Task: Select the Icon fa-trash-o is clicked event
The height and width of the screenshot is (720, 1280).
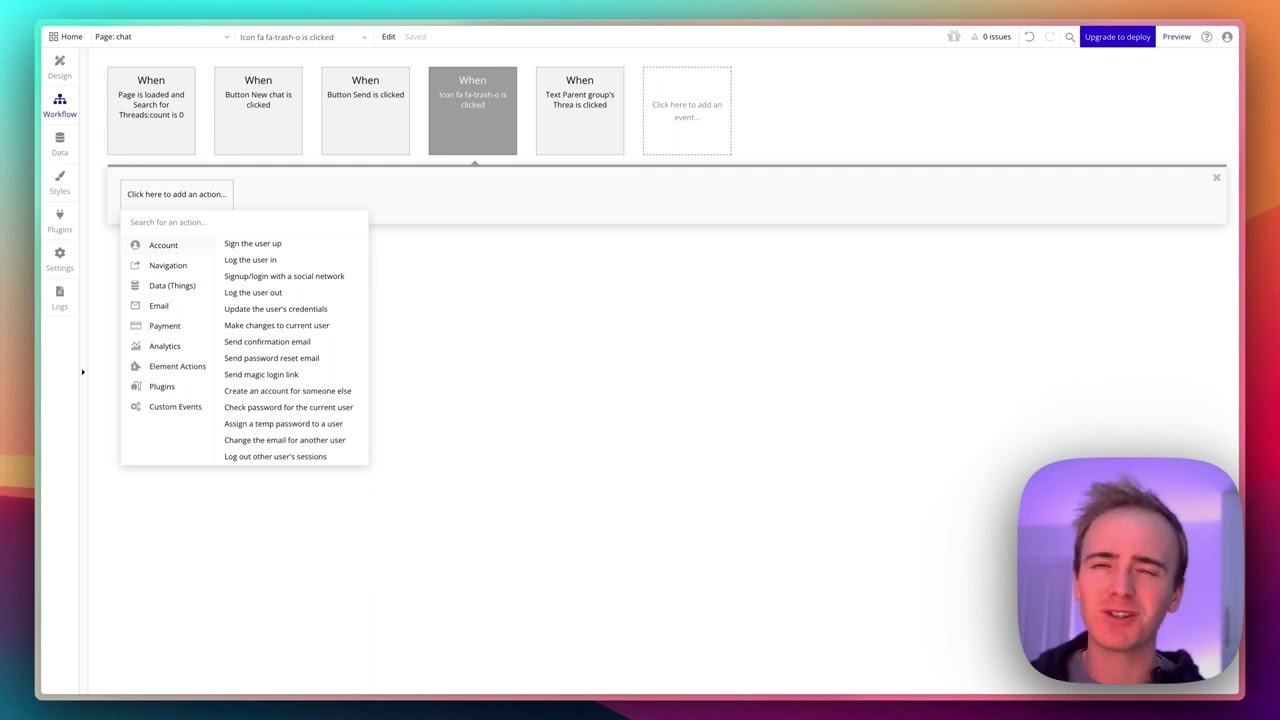Action: click(x=473, y=111)
